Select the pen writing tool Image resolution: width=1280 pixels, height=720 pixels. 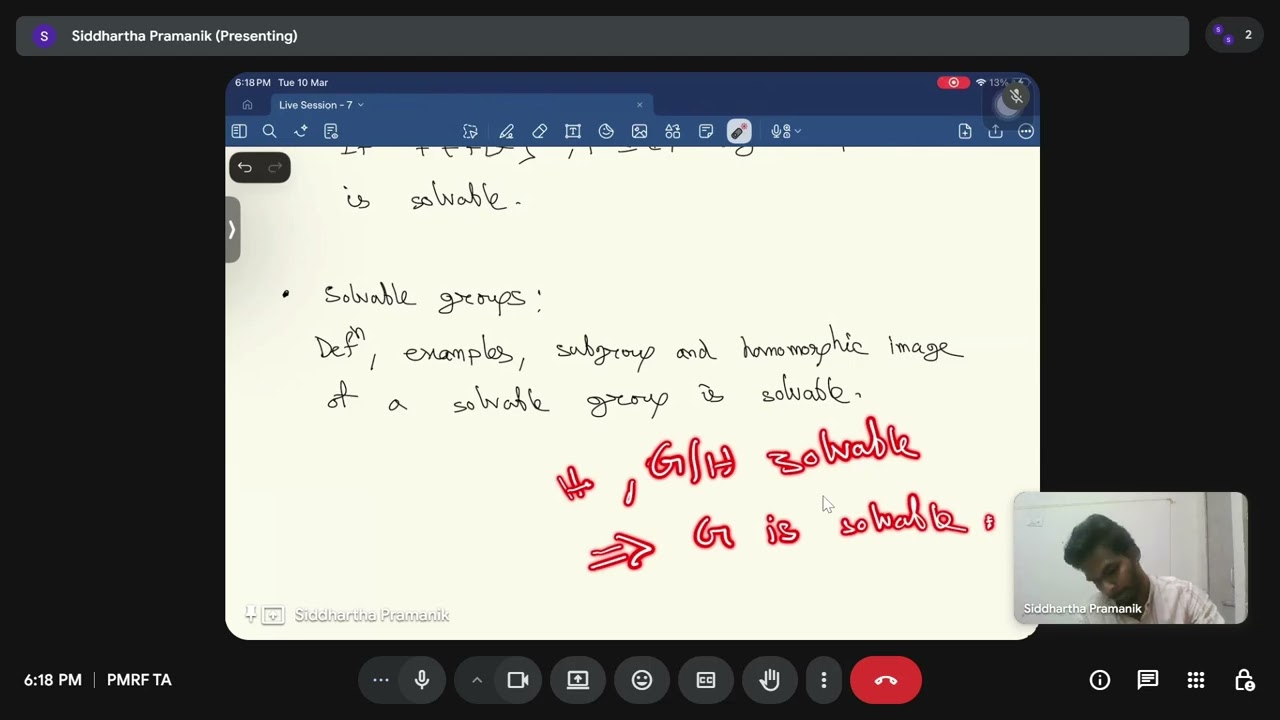coord(507,131)
